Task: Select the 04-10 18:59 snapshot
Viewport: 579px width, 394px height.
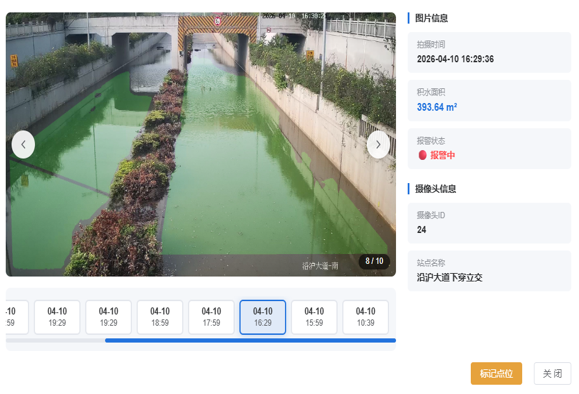Action: click(160, 317)
